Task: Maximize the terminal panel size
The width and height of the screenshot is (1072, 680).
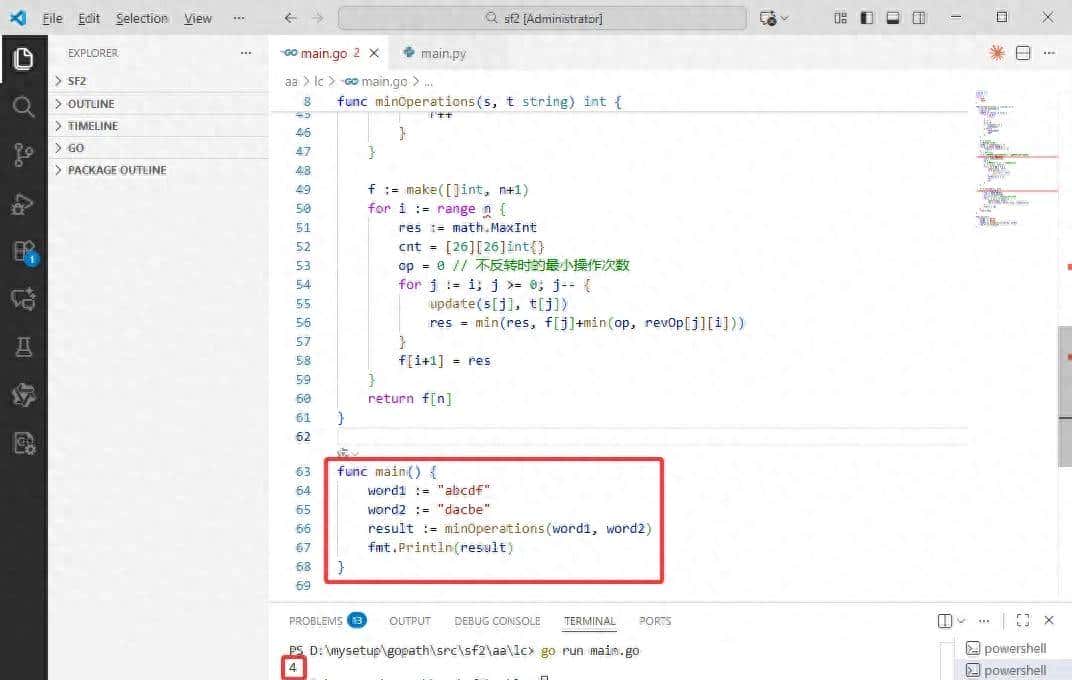Action: (x=1022, y=621)
